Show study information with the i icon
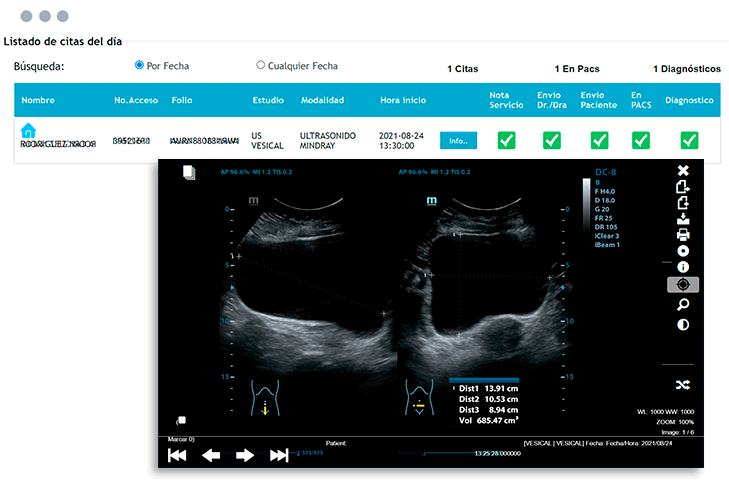729x486 pixels. pyautogui.click(x=683, y=267)
